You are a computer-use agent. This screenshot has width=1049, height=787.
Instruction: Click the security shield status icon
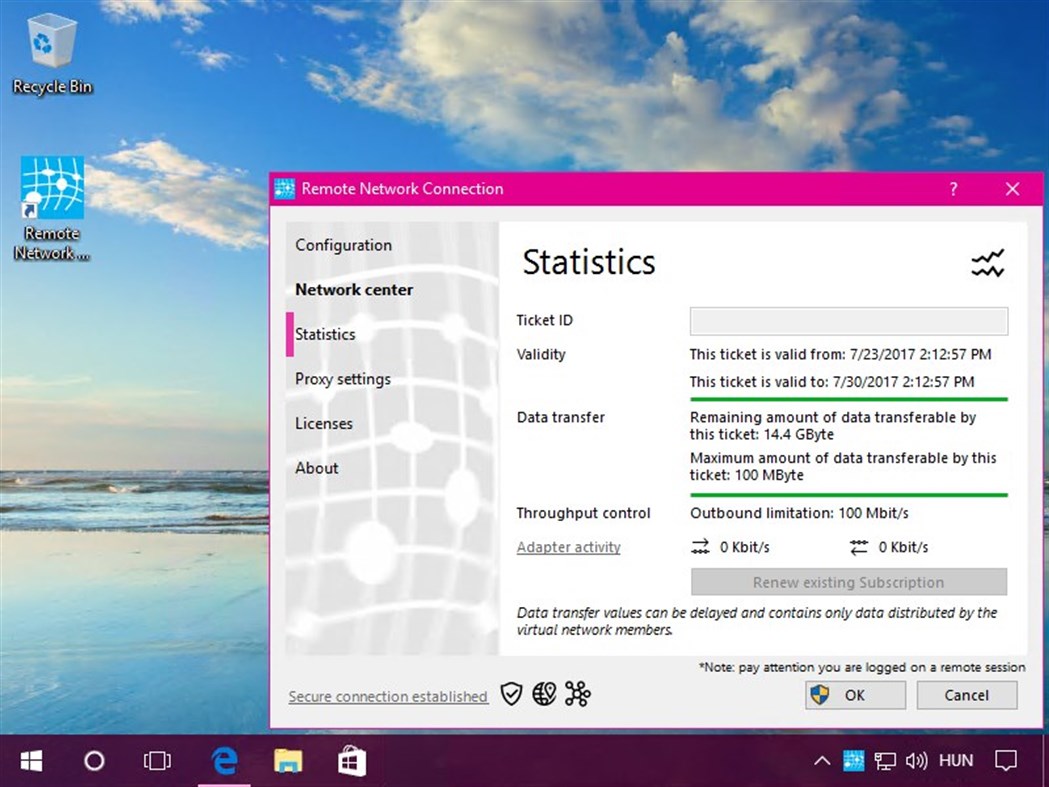coord(511,693)
